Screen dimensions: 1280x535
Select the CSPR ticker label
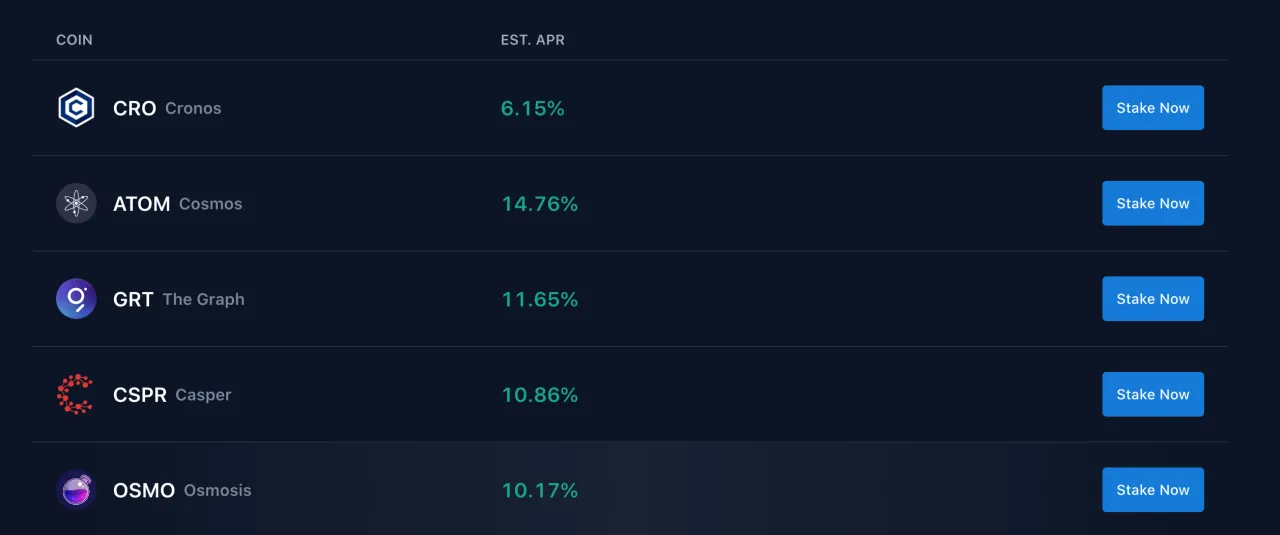[x=140, y=395]
